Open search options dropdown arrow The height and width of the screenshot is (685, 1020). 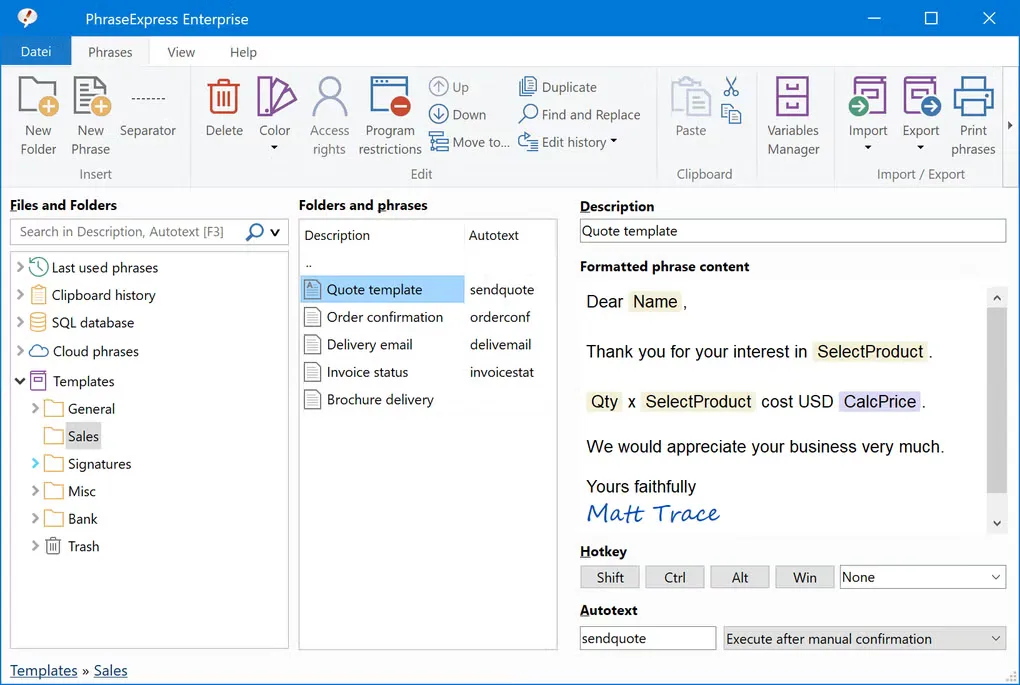click(x=275, y=232)
